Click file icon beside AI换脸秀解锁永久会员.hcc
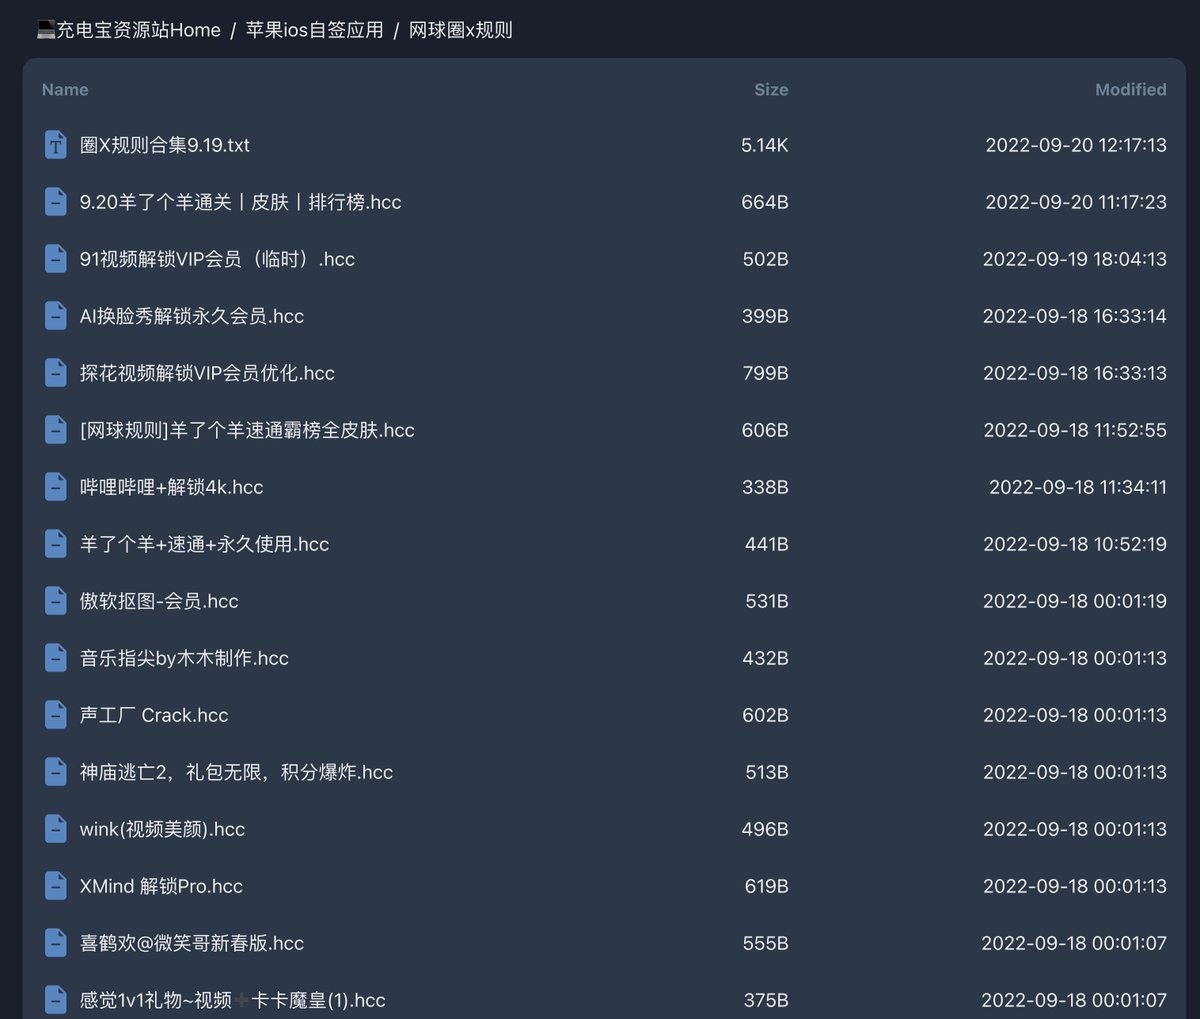This screenshot has width=1200, height=1019. click(x=56, y=316)
